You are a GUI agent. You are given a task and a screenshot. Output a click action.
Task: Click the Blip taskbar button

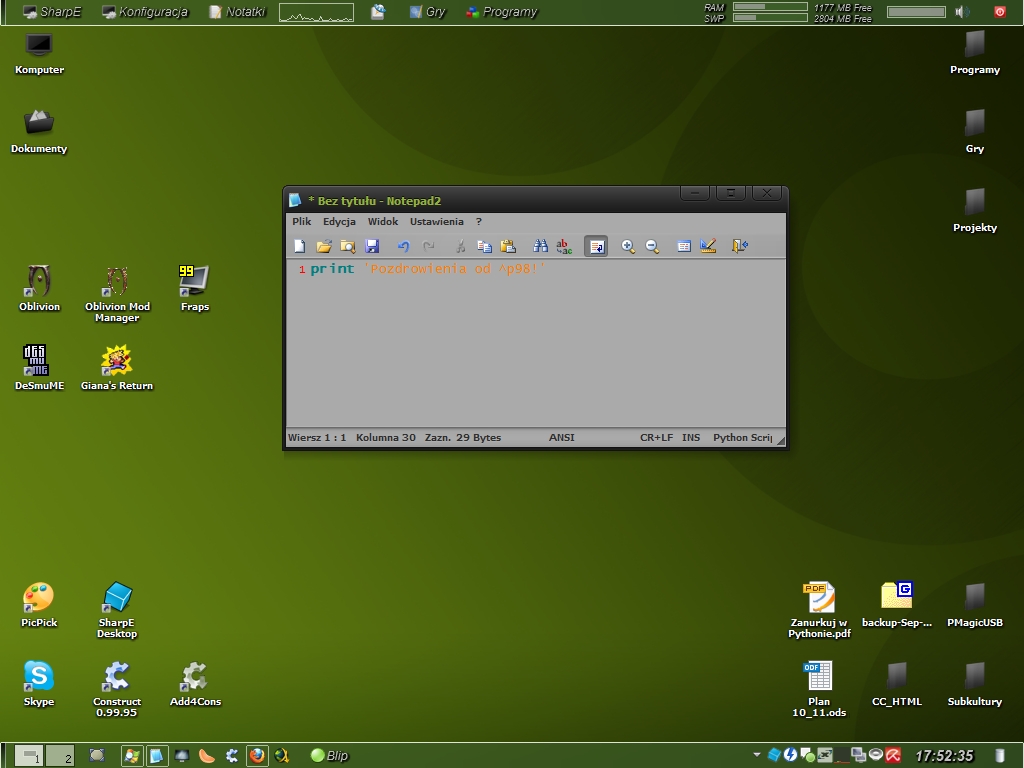[329, 756]
